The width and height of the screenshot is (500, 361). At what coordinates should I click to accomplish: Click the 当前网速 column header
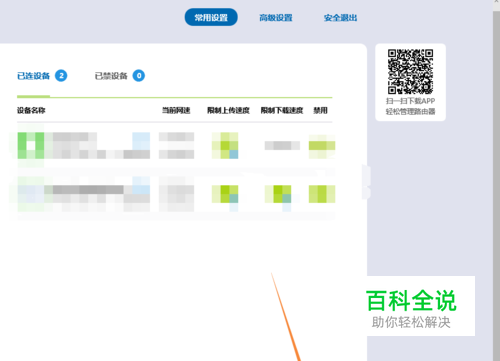pos(176,110)
